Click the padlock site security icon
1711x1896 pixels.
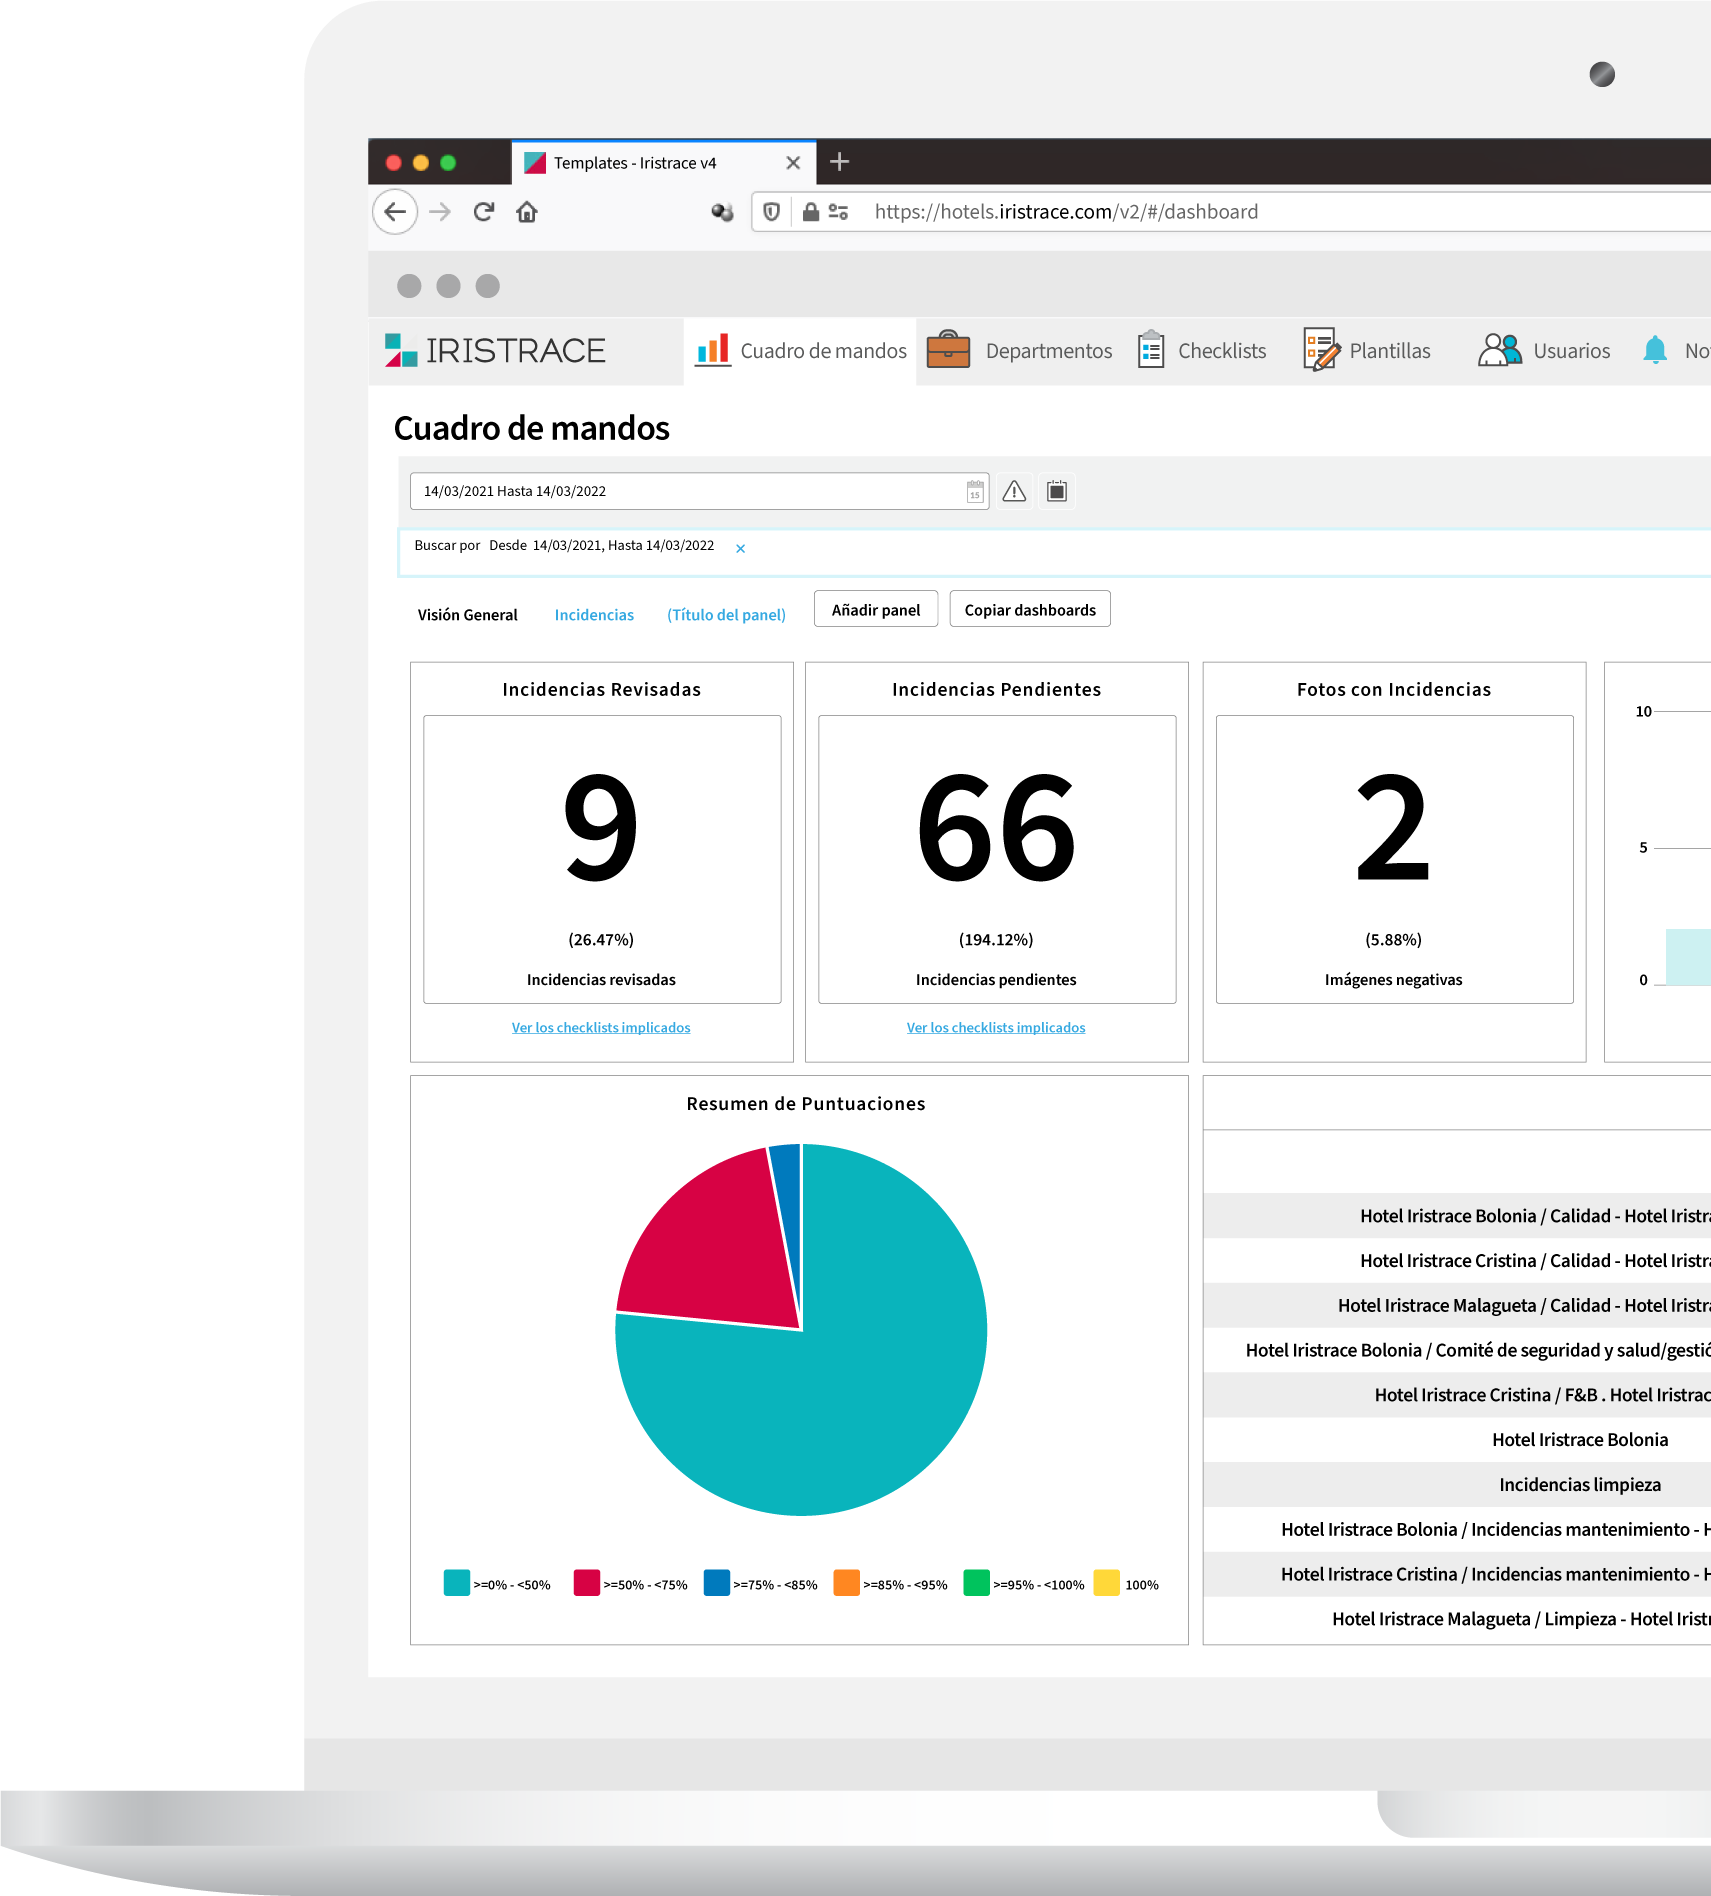[x=811, y=212]
